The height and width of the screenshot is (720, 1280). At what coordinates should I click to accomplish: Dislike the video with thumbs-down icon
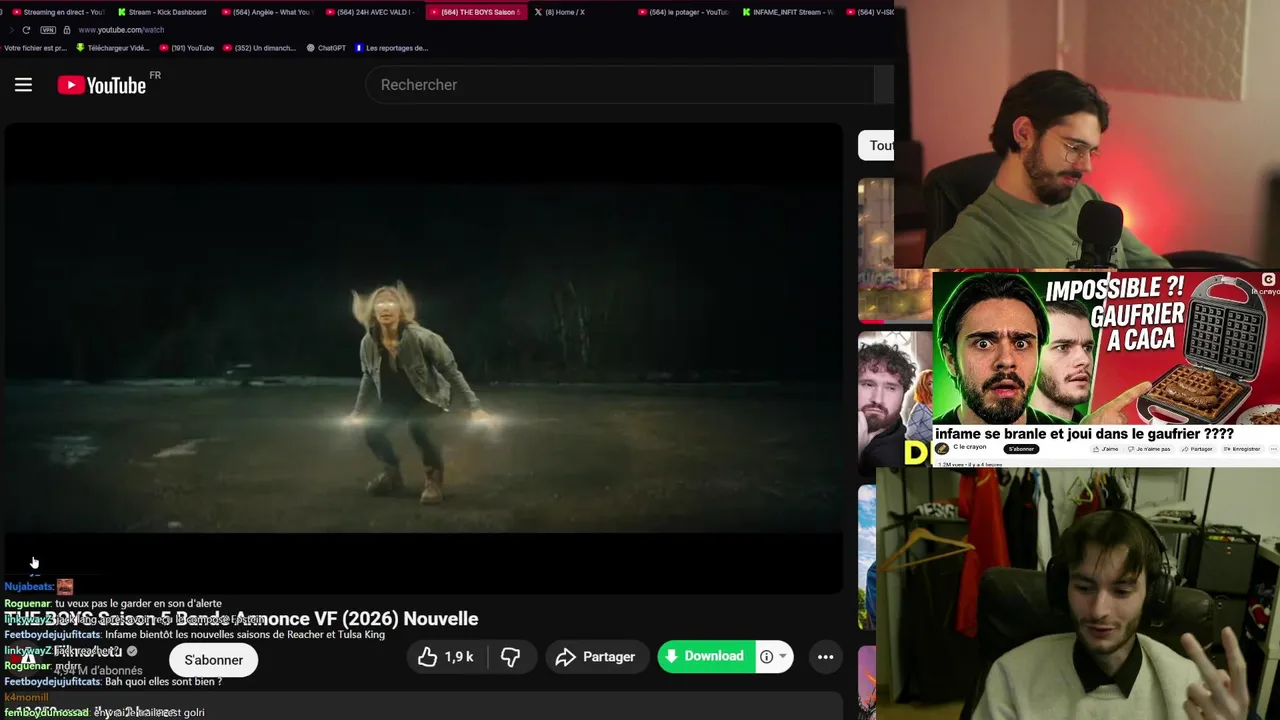tap(510, 657)
